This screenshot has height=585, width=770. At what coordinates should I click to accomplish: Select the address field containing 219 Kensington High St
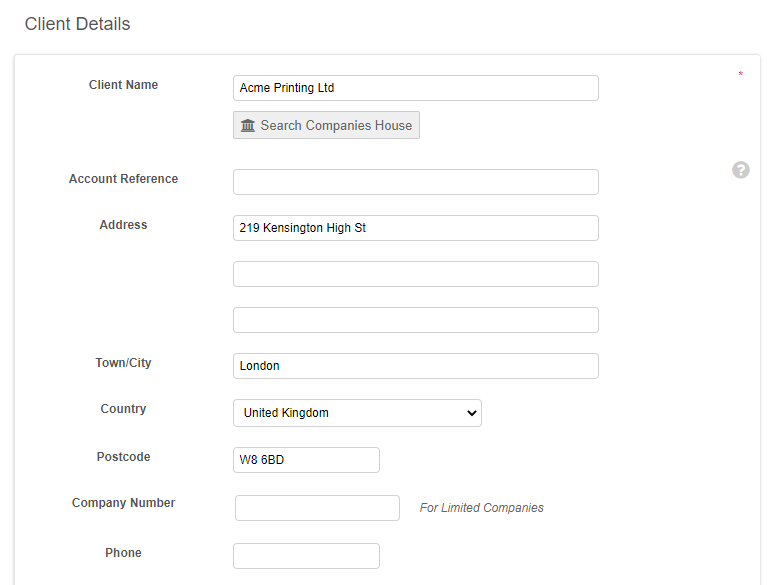click(415, 228)
